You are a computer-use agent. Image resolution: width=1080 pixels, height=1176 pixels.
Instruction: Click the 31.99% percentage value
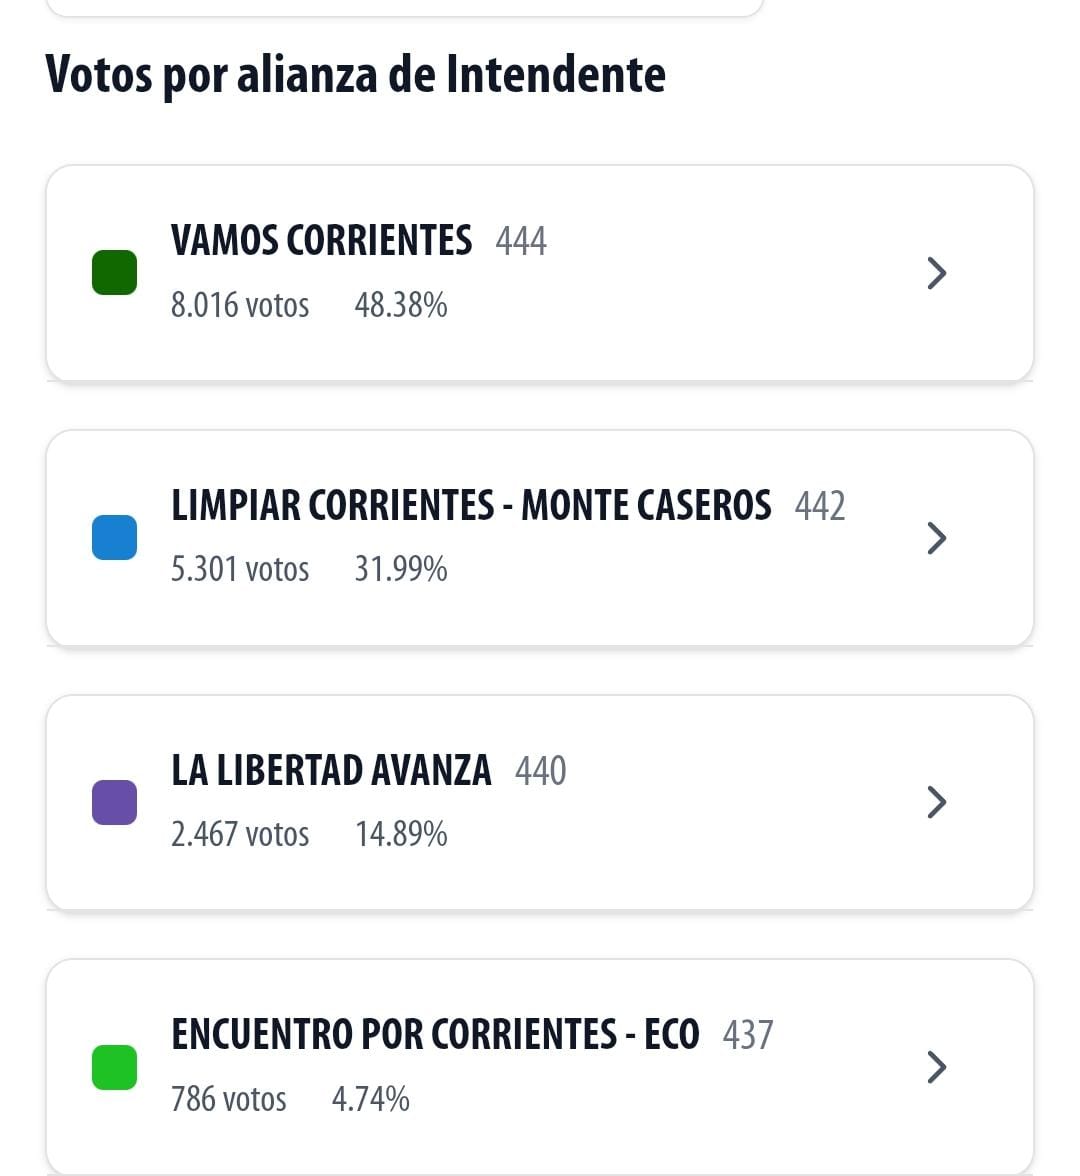tap(401, 570)
